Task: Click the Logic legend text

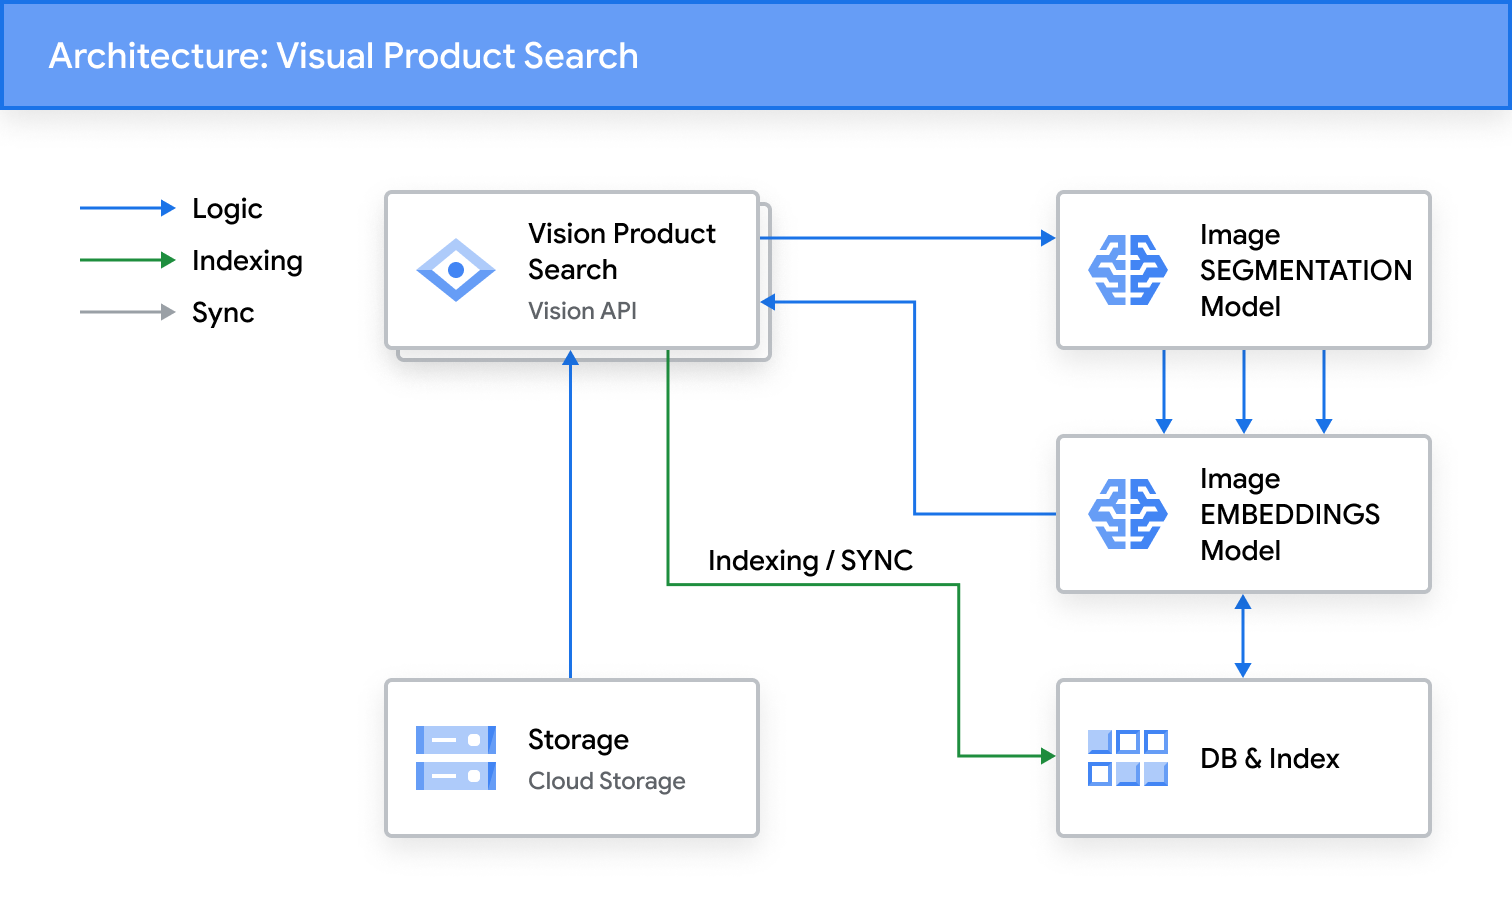Action: pyautogui.click(x=227, y=209)
